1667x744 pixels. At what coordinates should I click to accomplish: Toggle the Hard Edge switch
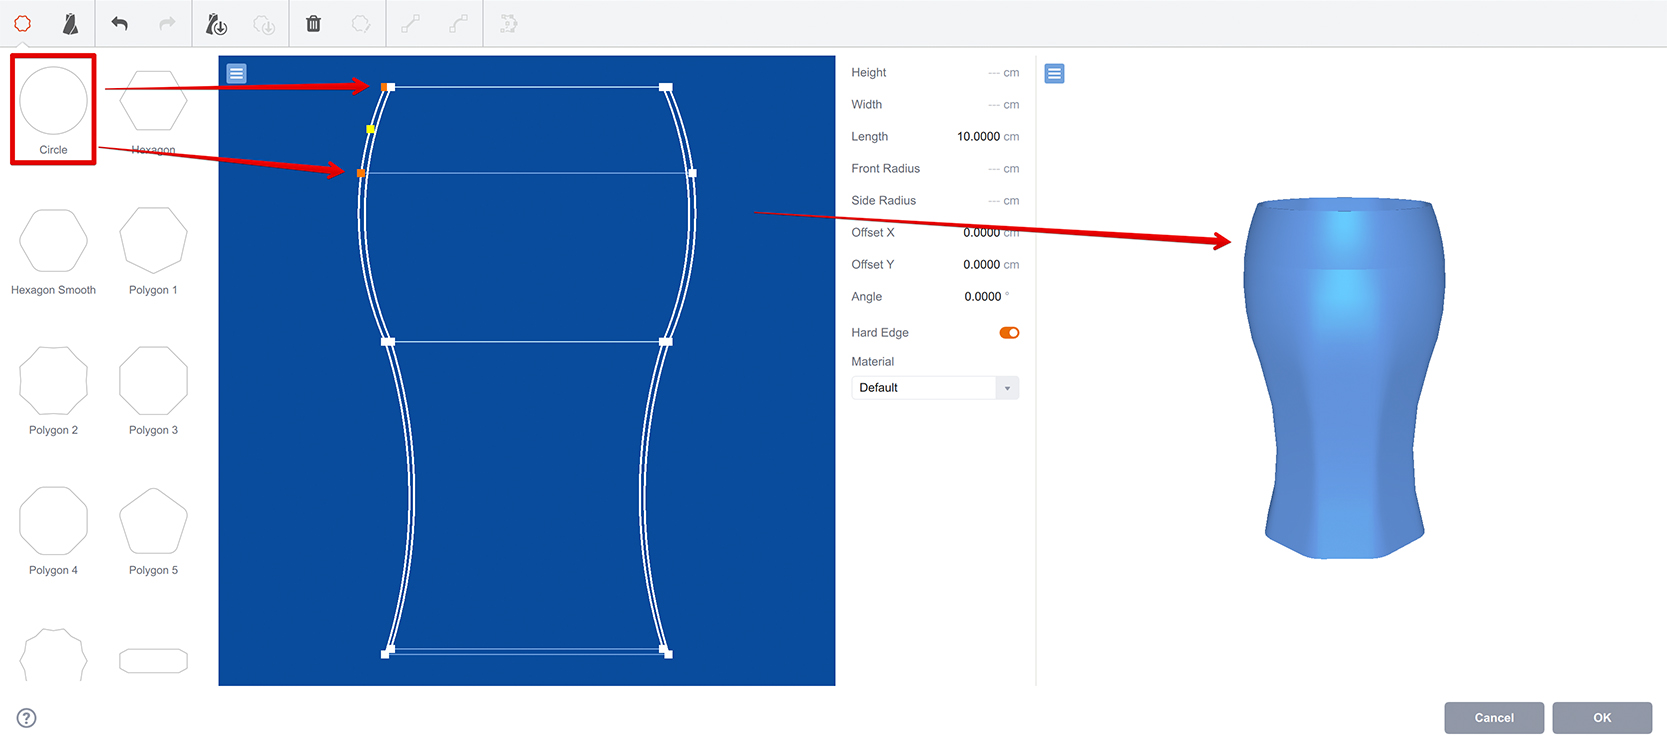tap(1009, 333)
